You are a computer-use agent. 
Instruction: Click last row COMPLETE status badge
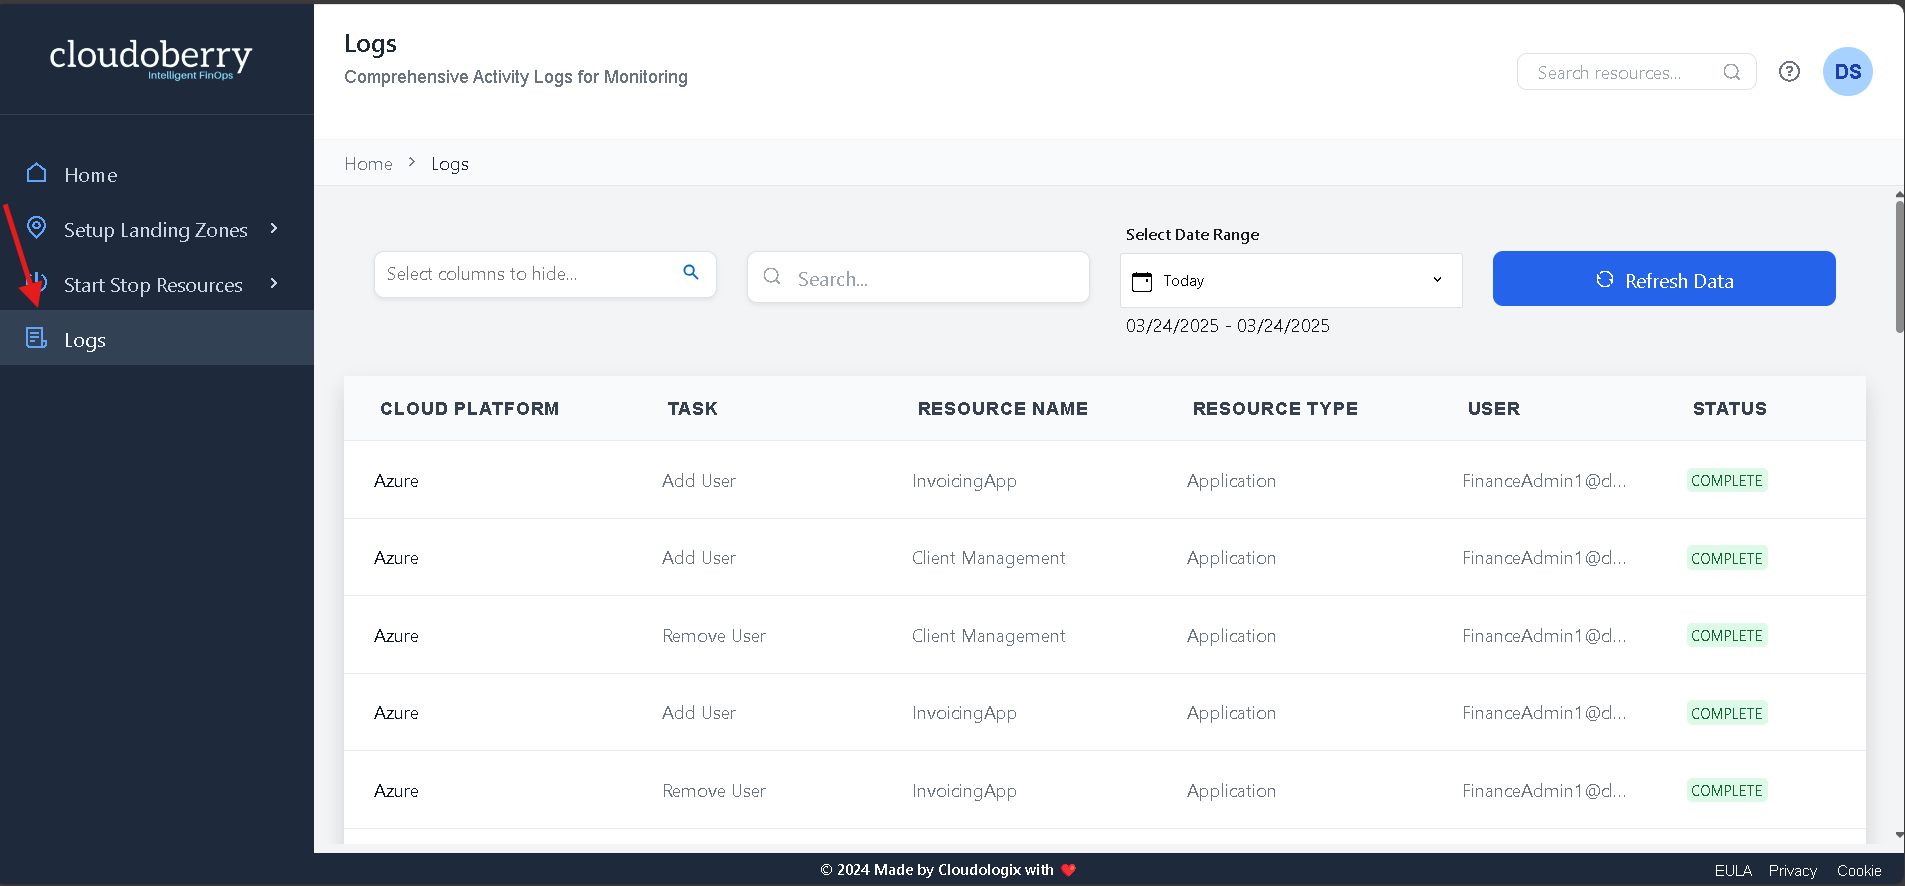click(x=1727, y=791)
